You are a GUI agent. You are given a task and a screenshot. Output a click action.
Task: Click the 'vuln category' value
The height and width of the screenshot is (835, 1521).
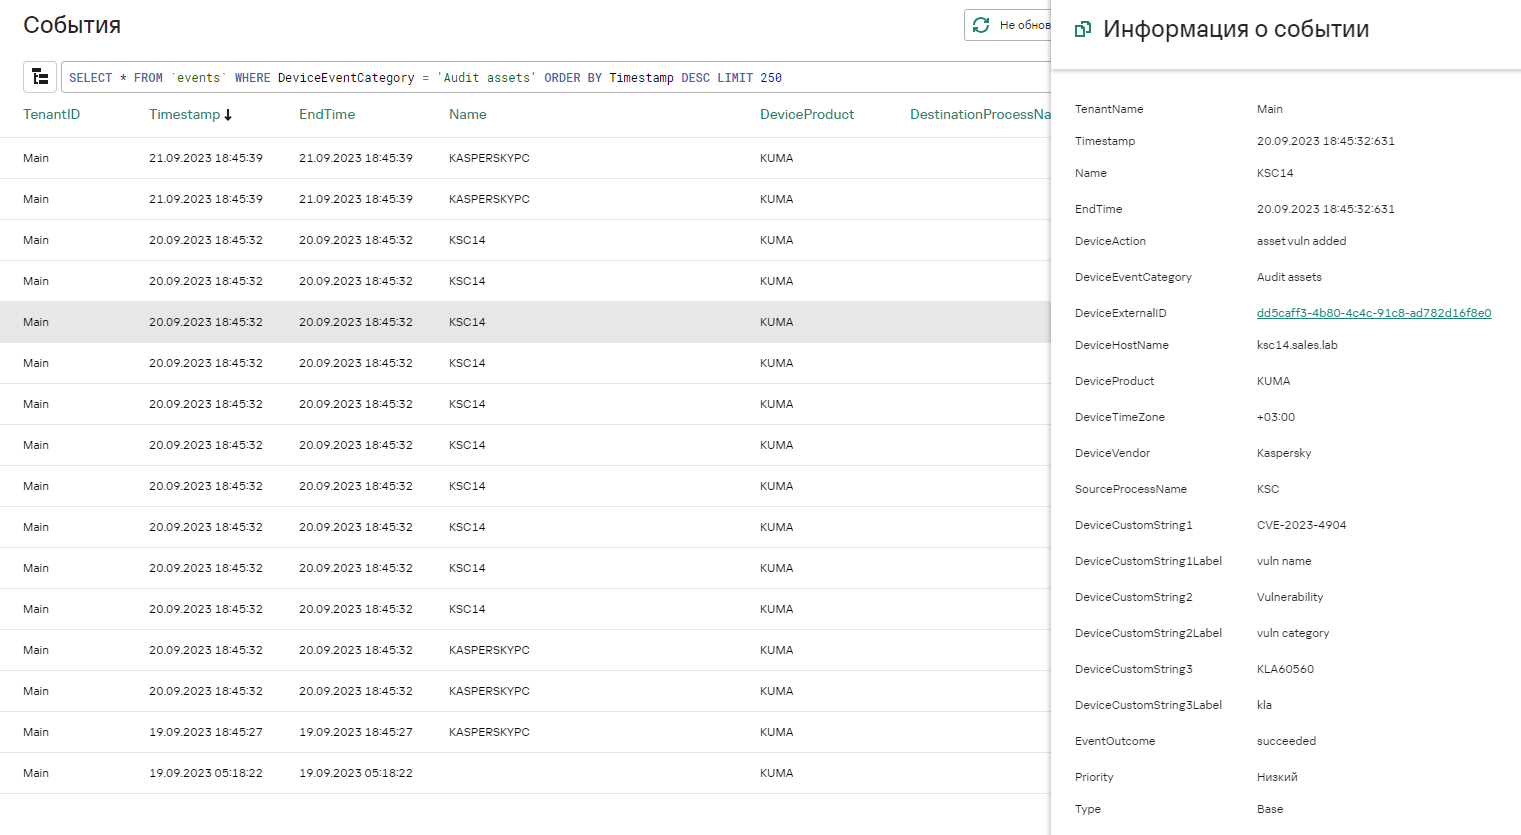click(x=1293, y=633)
